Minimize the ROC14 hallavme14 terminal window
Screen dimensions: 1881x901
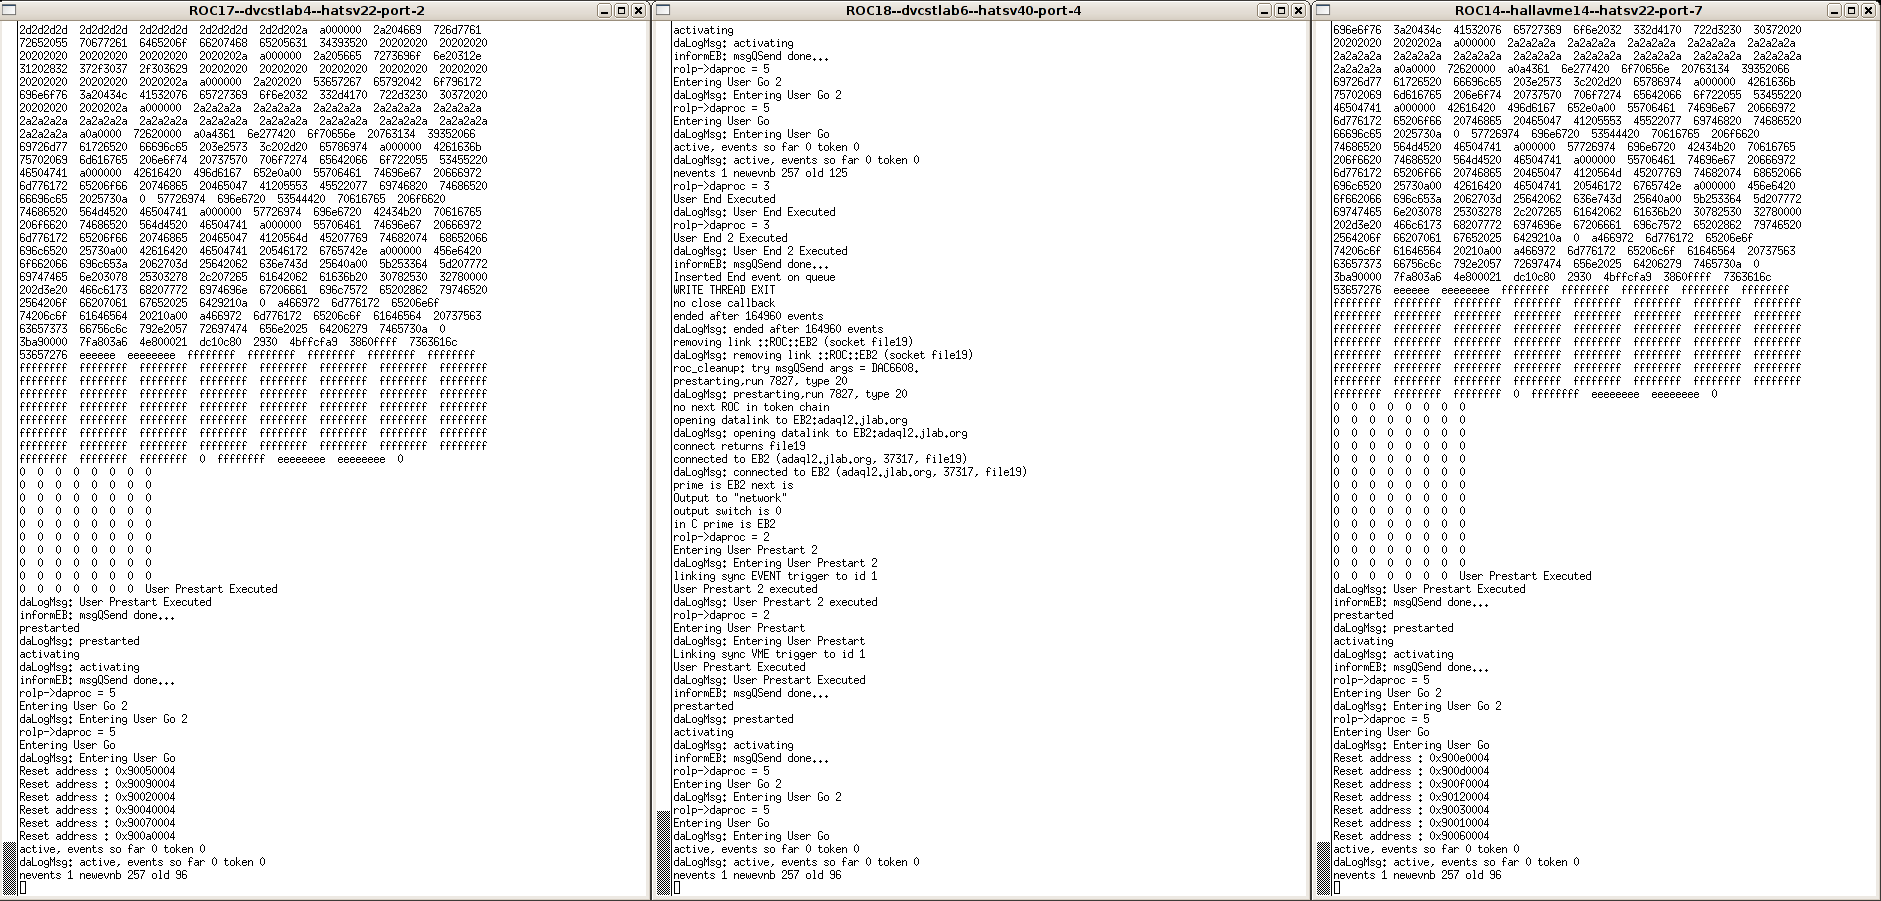point(1835,10)
